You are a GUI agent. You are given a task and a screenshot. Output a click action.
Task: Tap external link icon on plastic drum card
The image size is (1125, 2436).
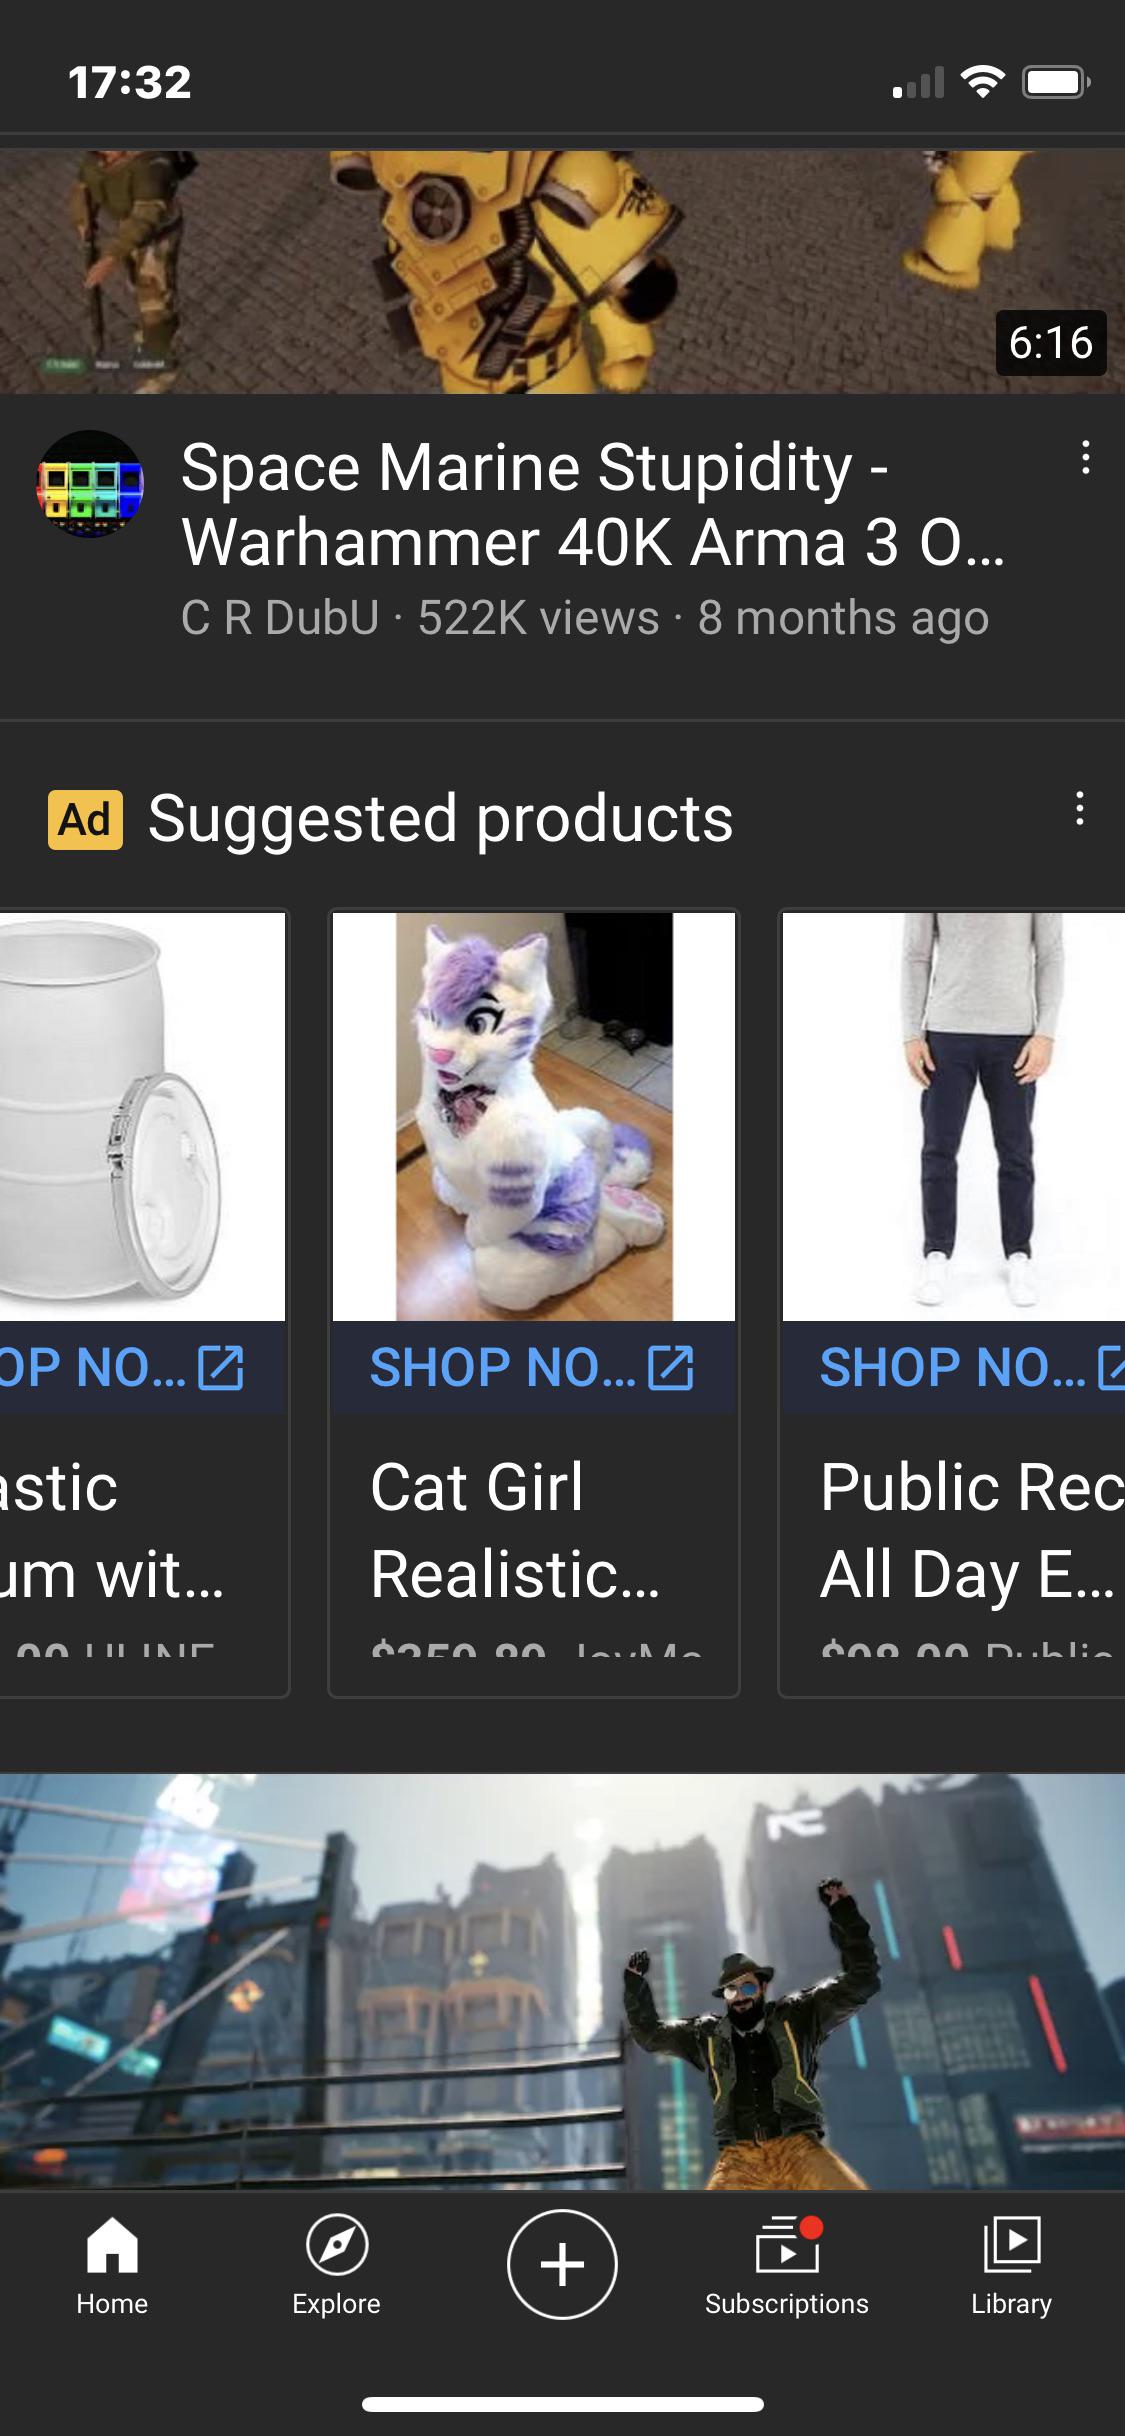pyautogui.click(x=220, y=1368)
